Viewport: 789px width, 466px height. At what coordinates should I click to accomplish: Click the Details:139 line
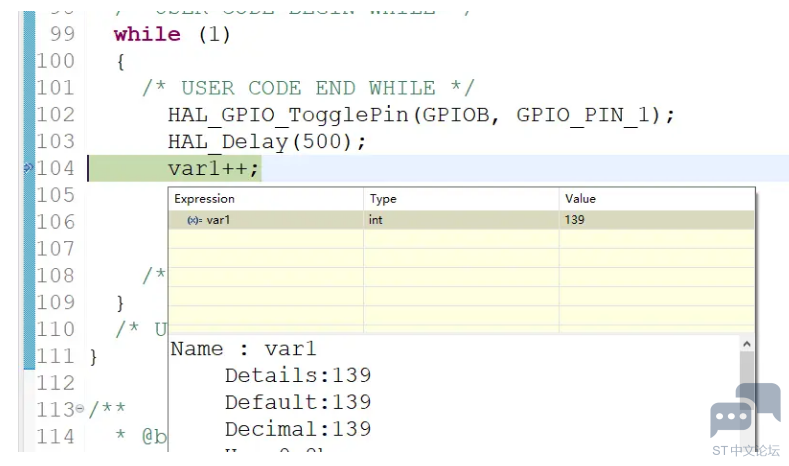[x=298, y=375]
